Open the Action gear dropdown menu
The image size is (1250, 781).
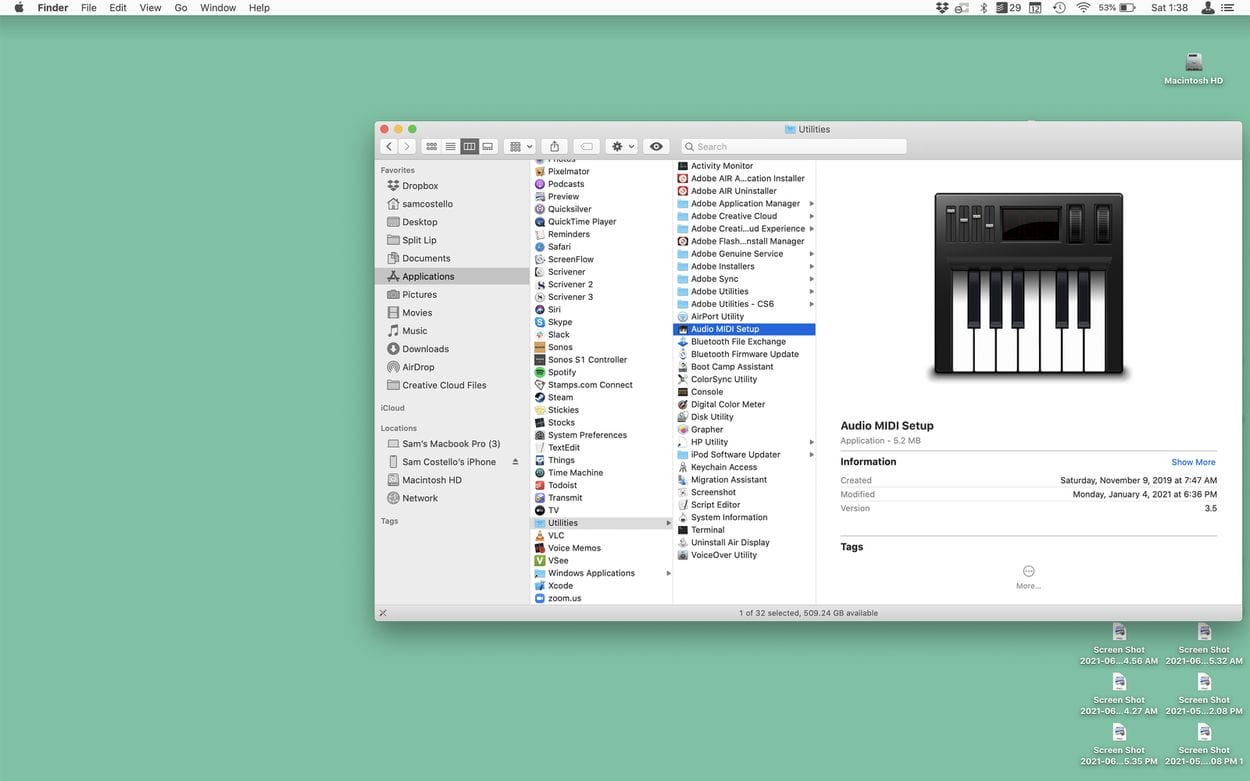point(622,146)
